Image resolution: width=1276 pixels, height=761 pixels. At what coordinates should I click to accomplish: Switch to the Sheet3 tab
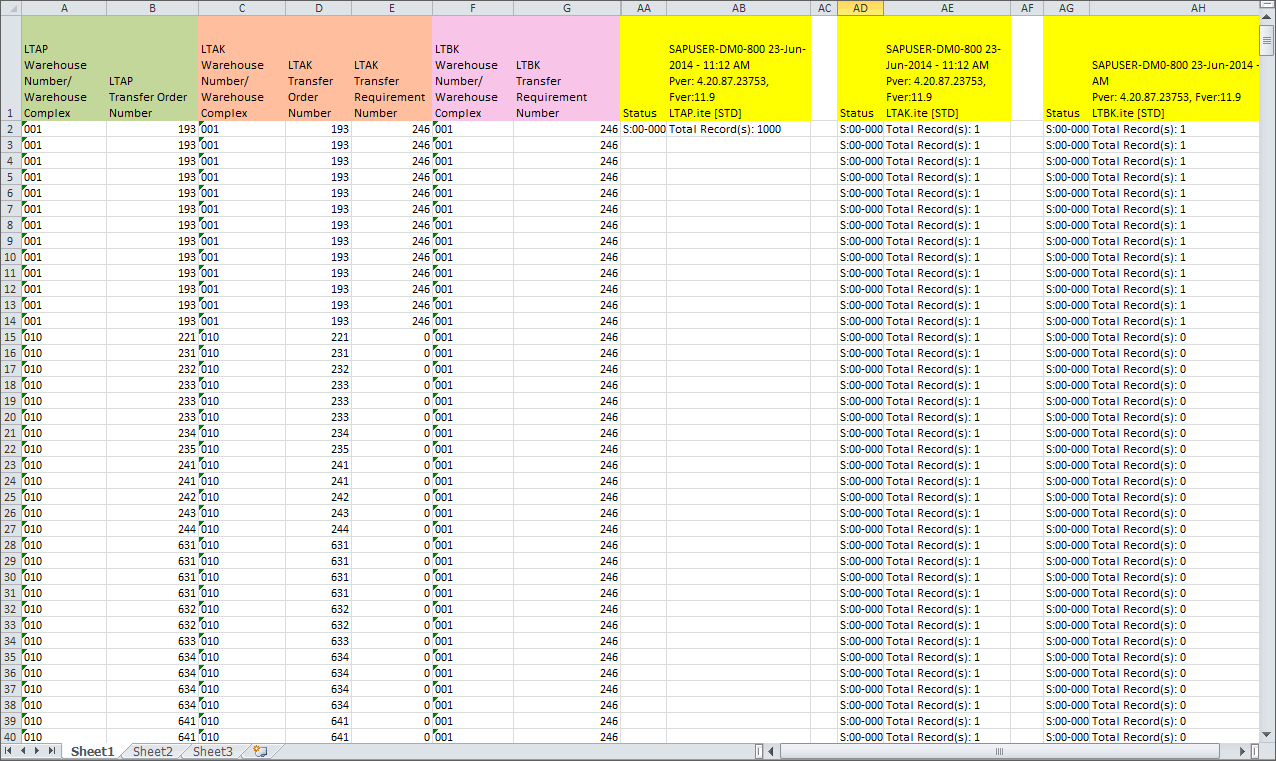(x=212, y=752)
